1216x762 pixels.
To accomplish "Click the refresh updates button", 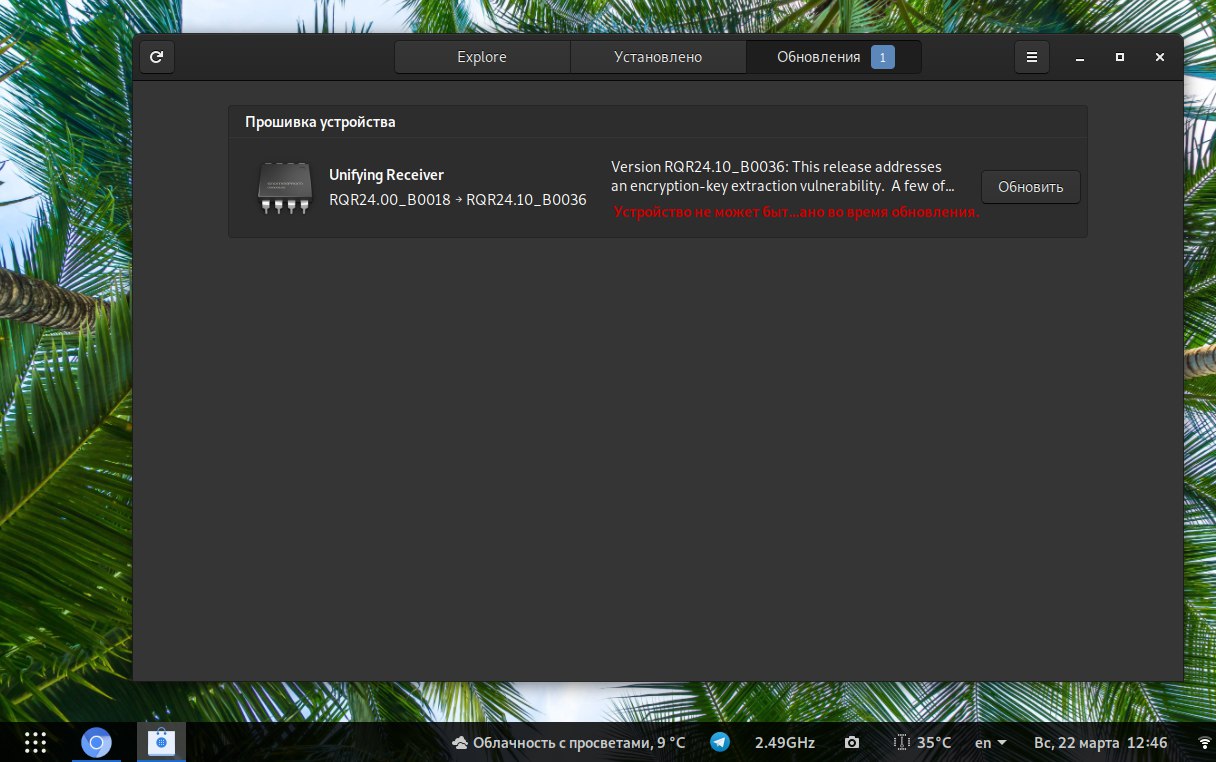I will click(x=156, y=57).
